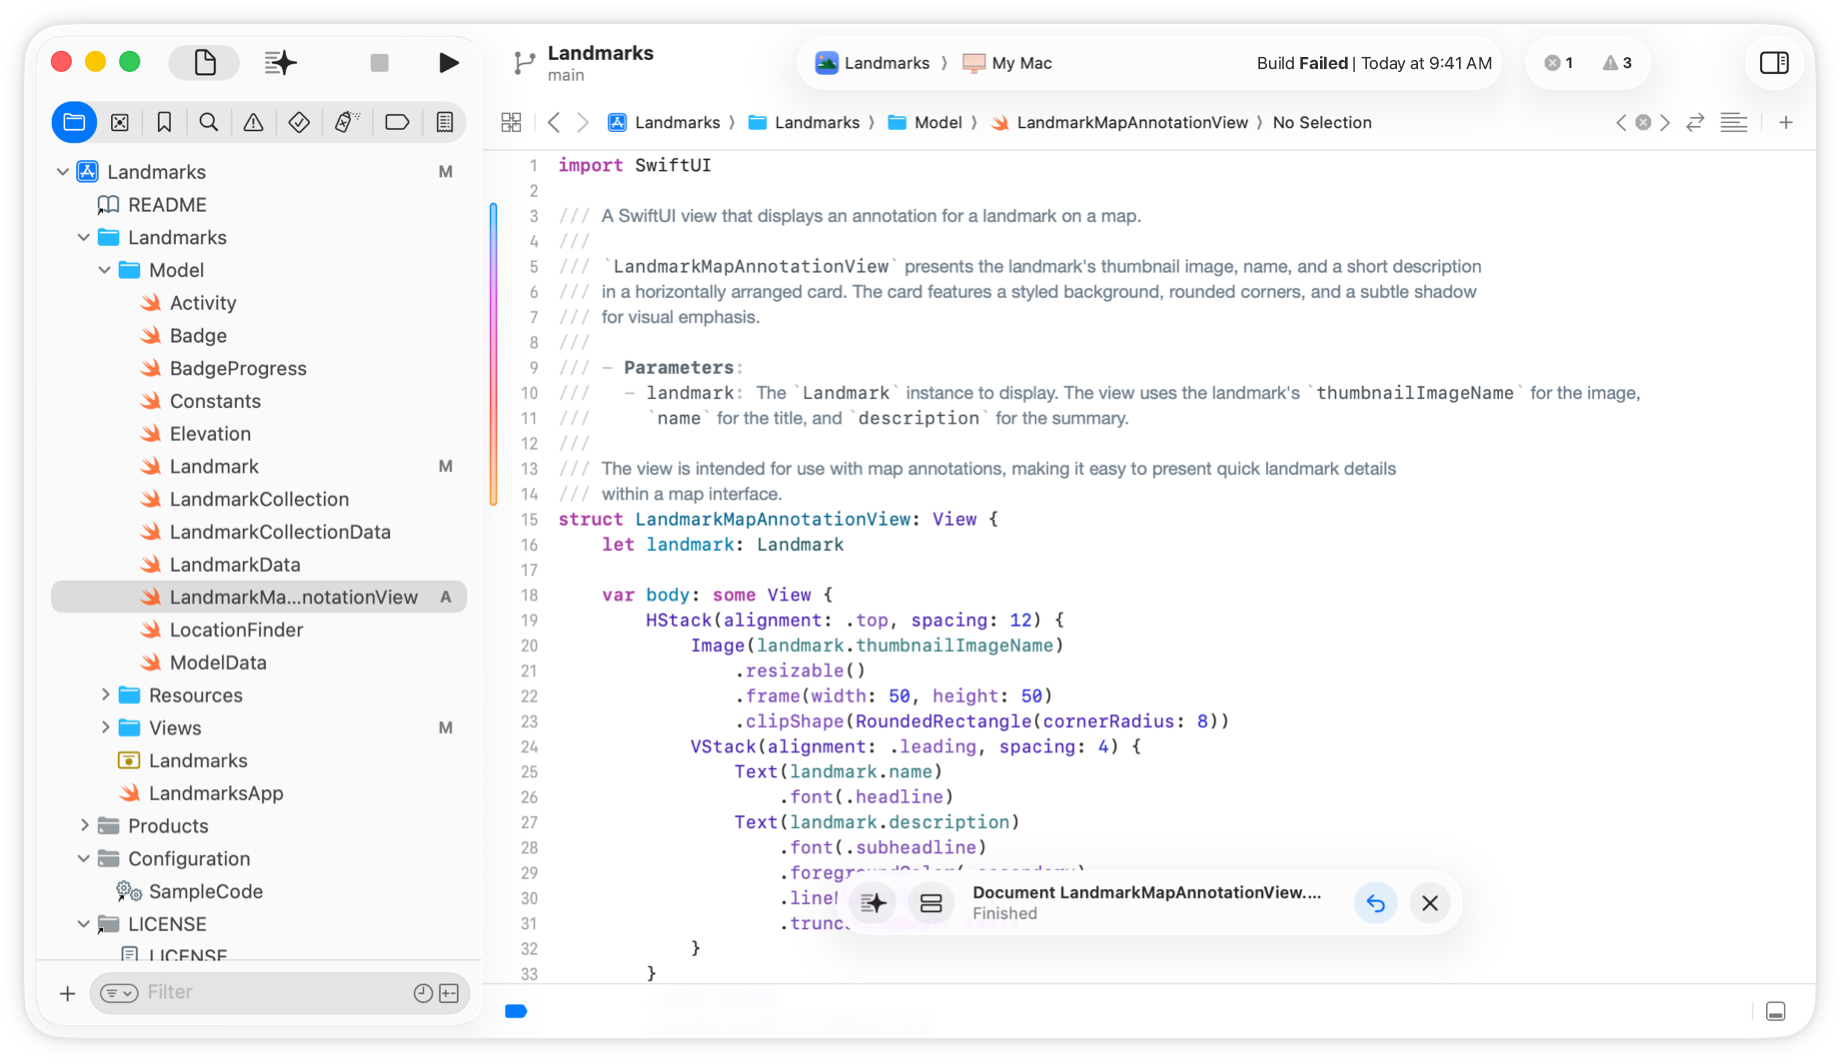This screenshot has height=1064, width=1840.
Task: Show the Issue navigator
Action: [253, 122]
